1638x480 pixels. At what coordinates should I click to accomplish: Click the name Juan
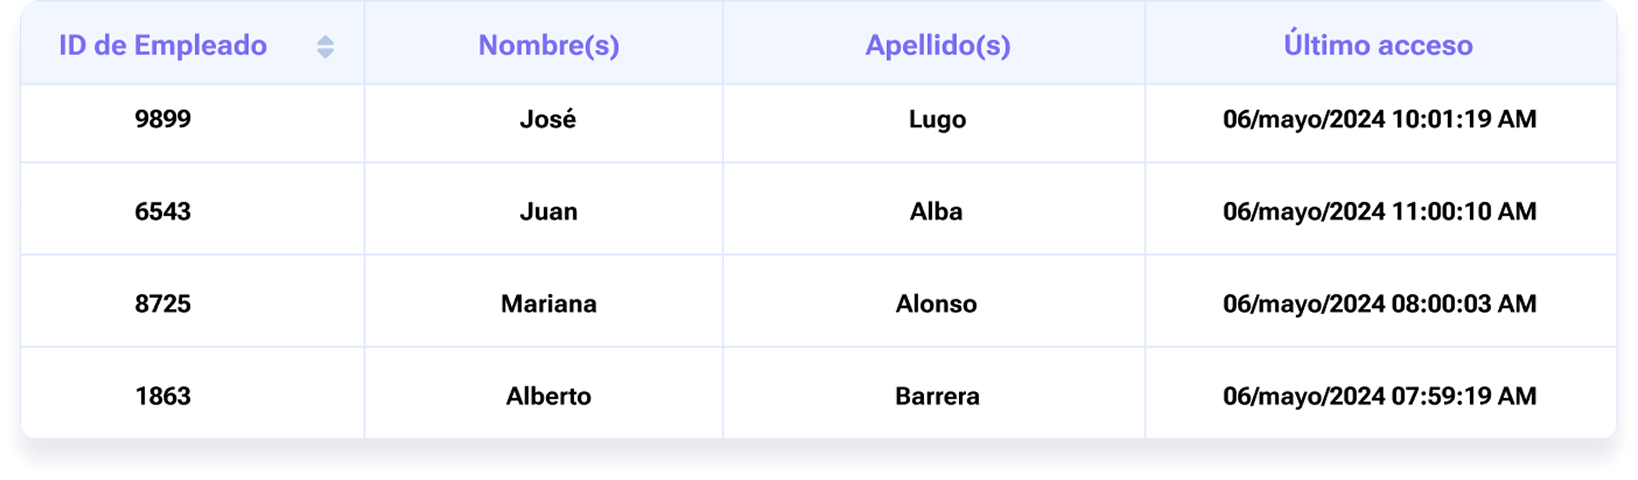tap(548, 211)
